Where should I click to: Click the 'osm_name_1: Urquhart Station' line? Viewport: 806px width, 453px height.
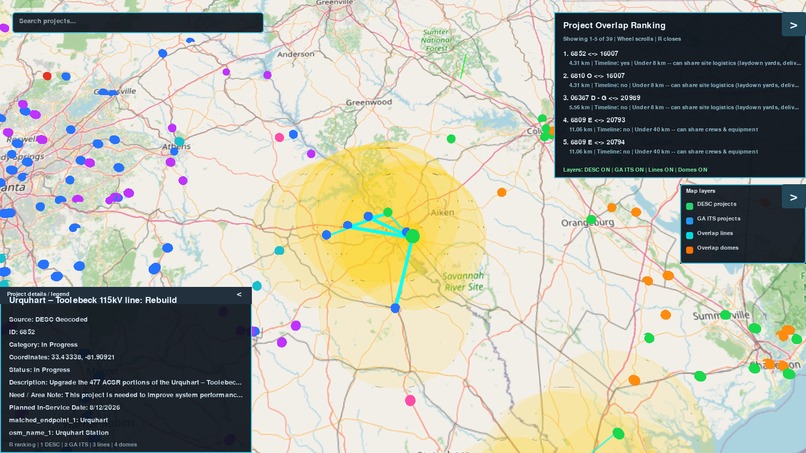click(59, 433)
